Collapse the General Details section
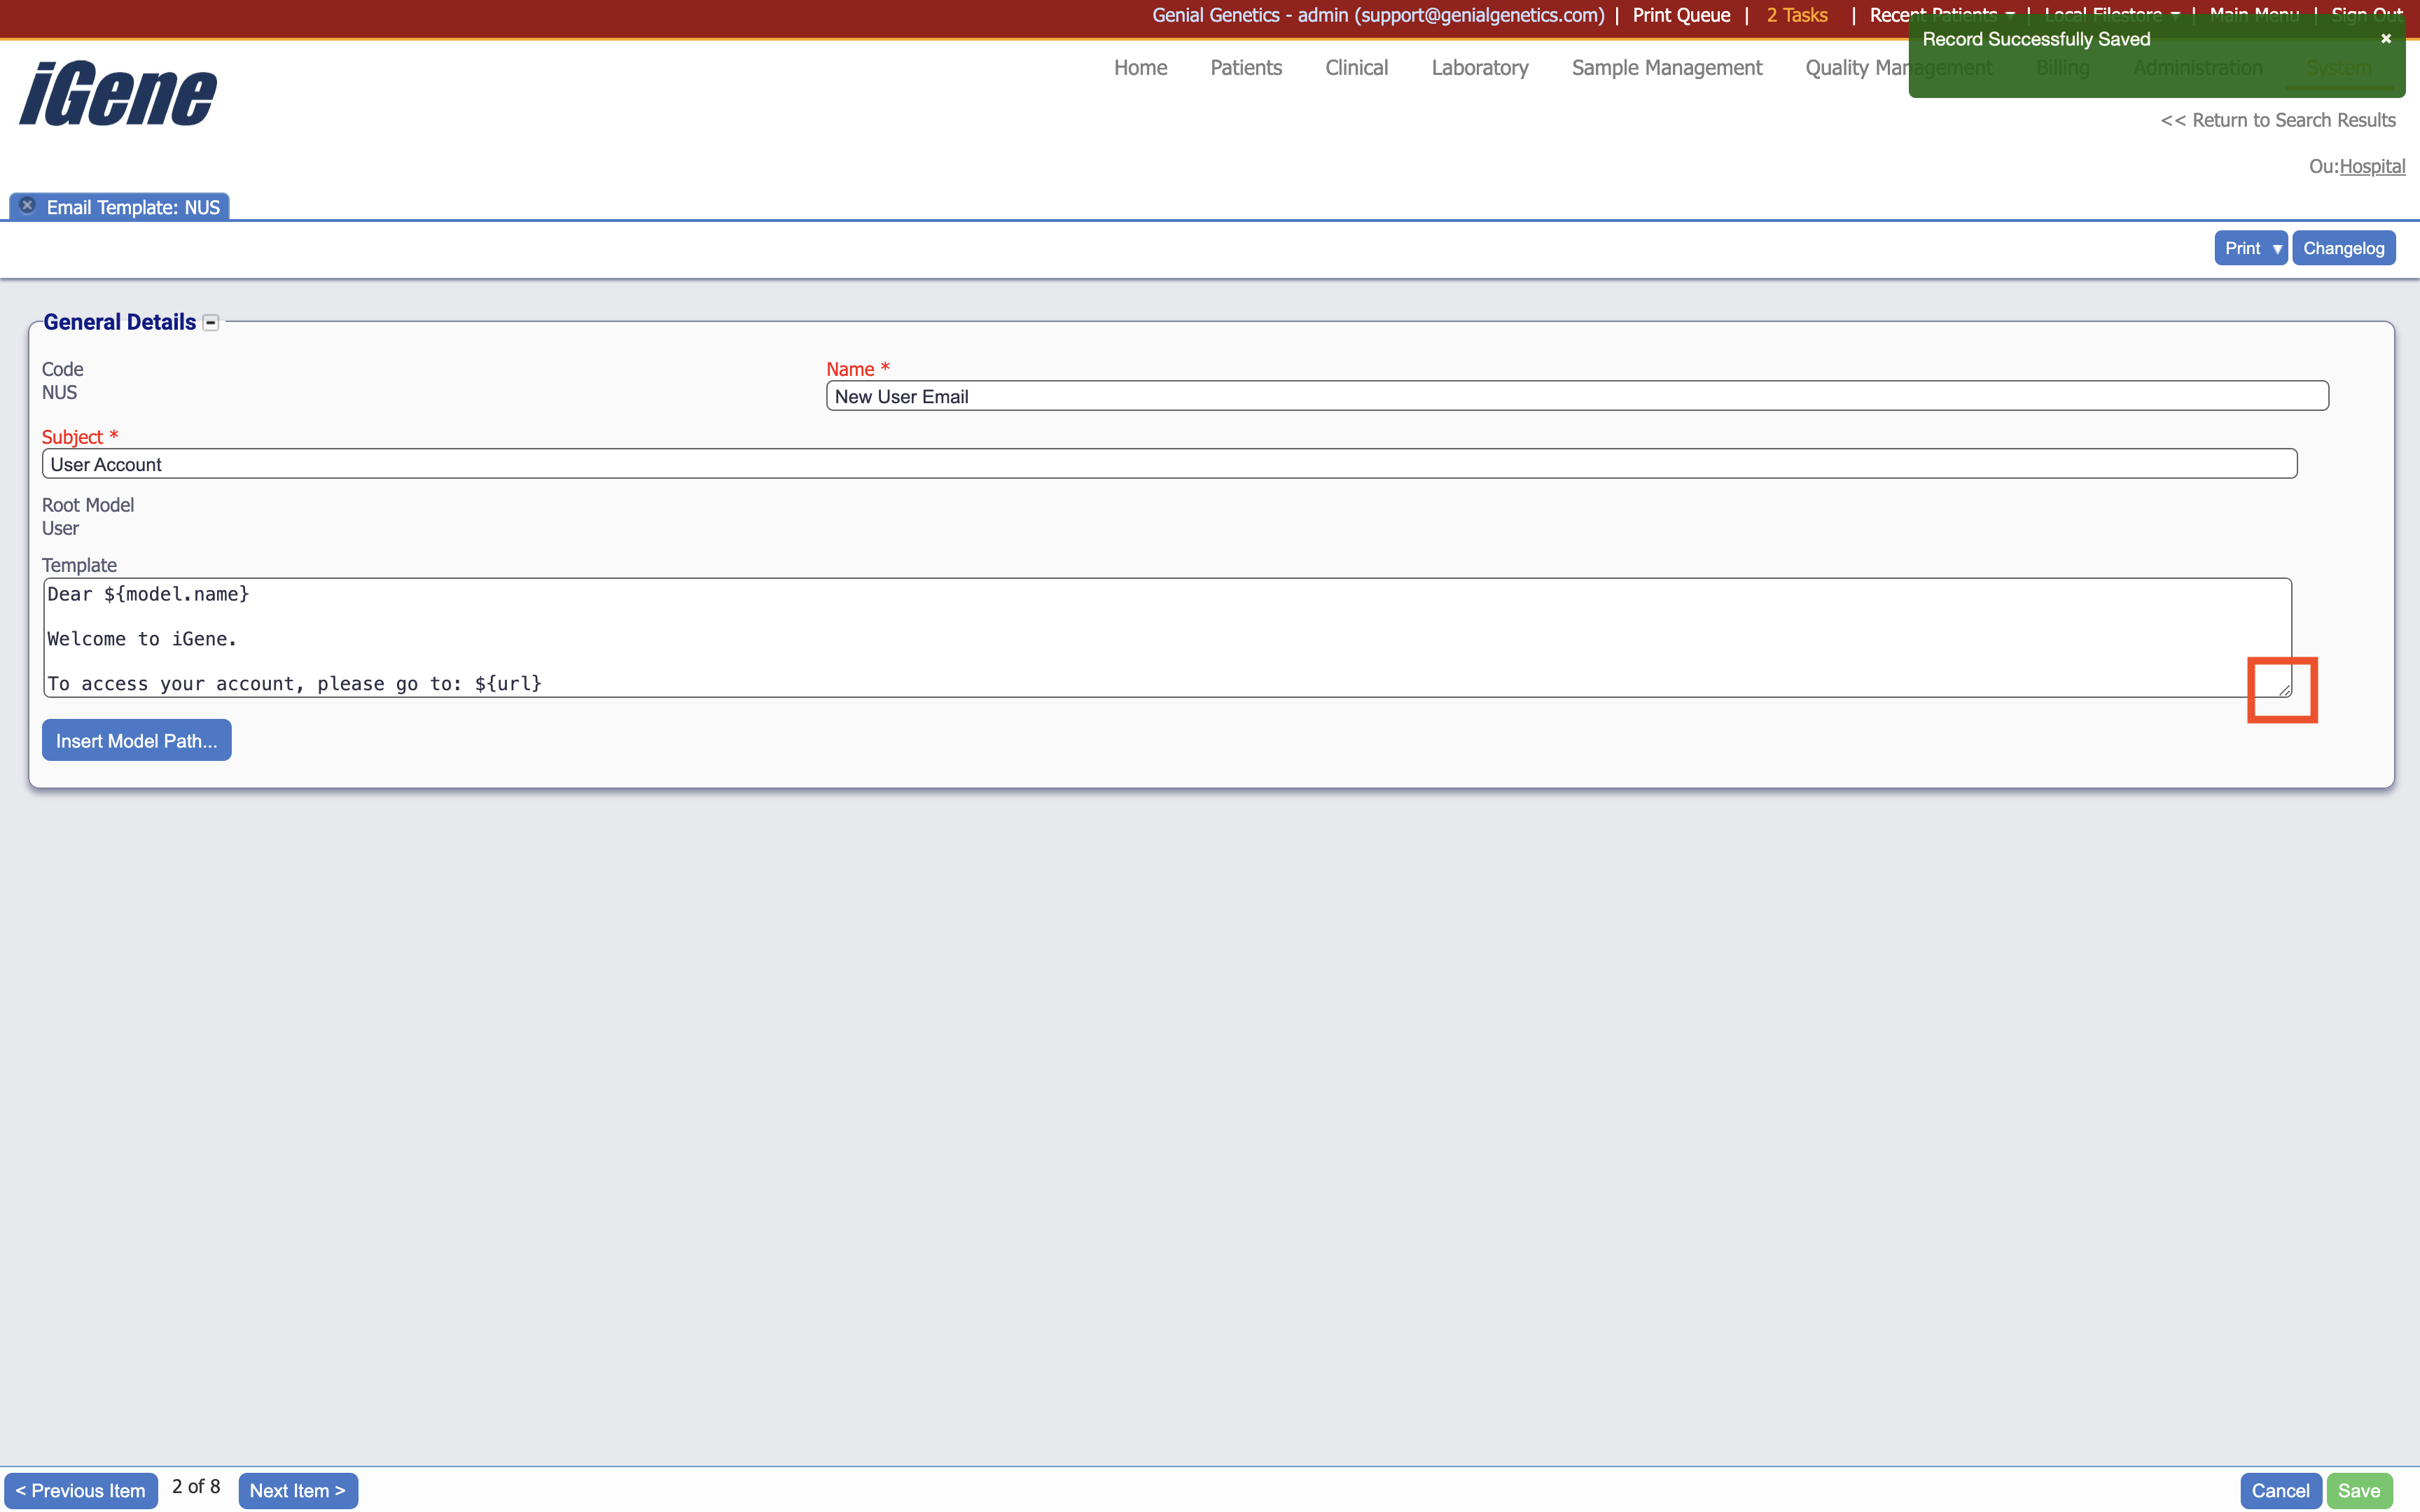Image resolution: width=2420 pixels, height=1512 pixels. pos(210,322)
